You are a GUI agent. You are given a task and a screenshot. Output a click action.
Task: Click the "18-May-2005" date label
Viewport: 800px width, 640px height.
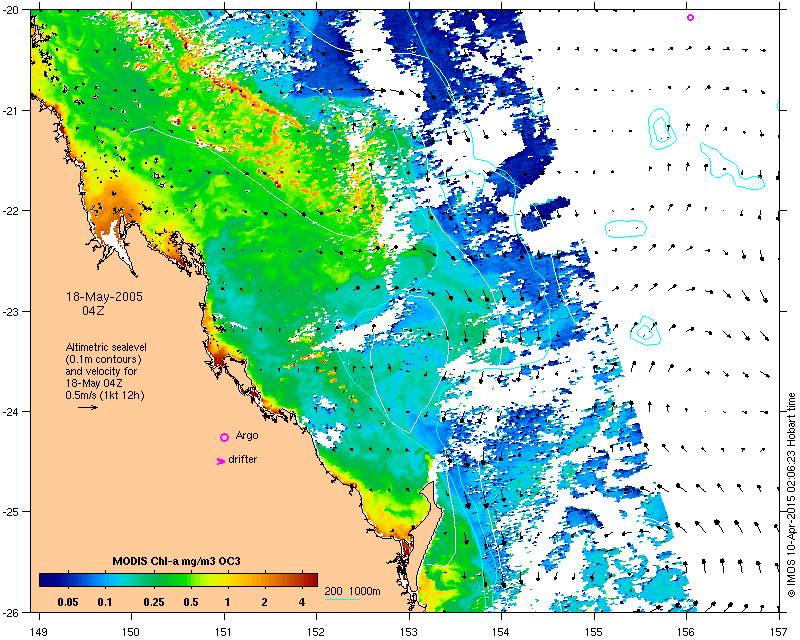click(104, 297)
